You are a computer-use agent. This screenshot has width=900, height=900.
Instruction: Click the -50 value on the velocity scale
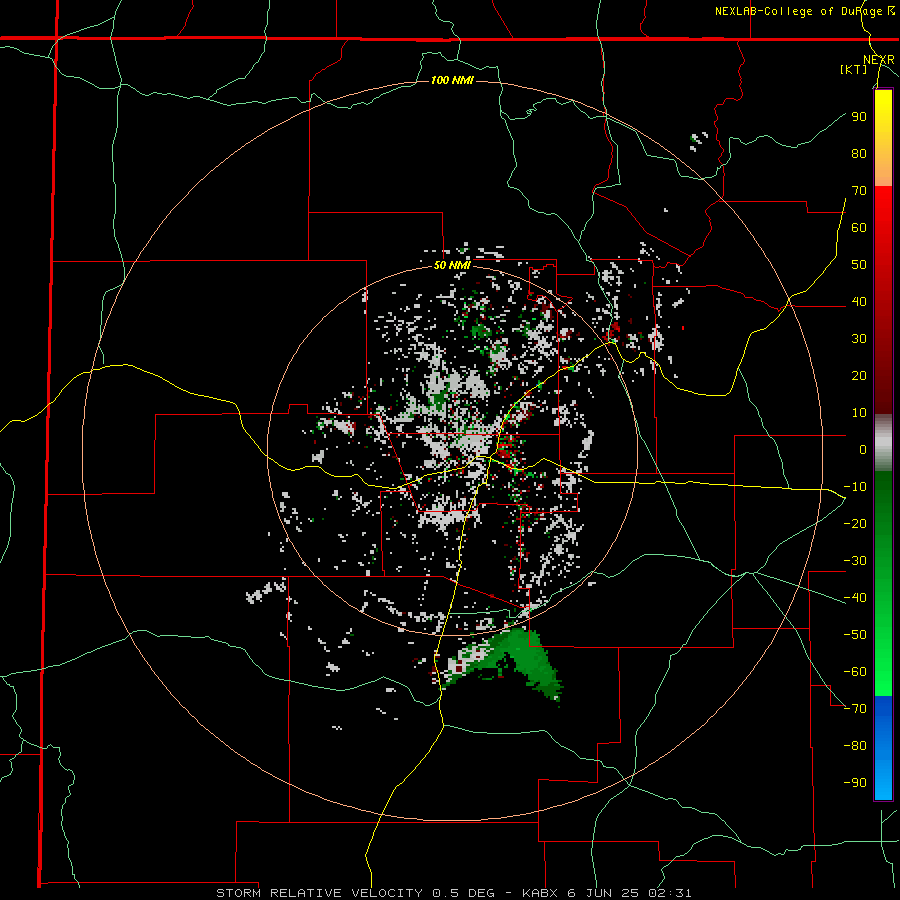(x=855, y=634)
